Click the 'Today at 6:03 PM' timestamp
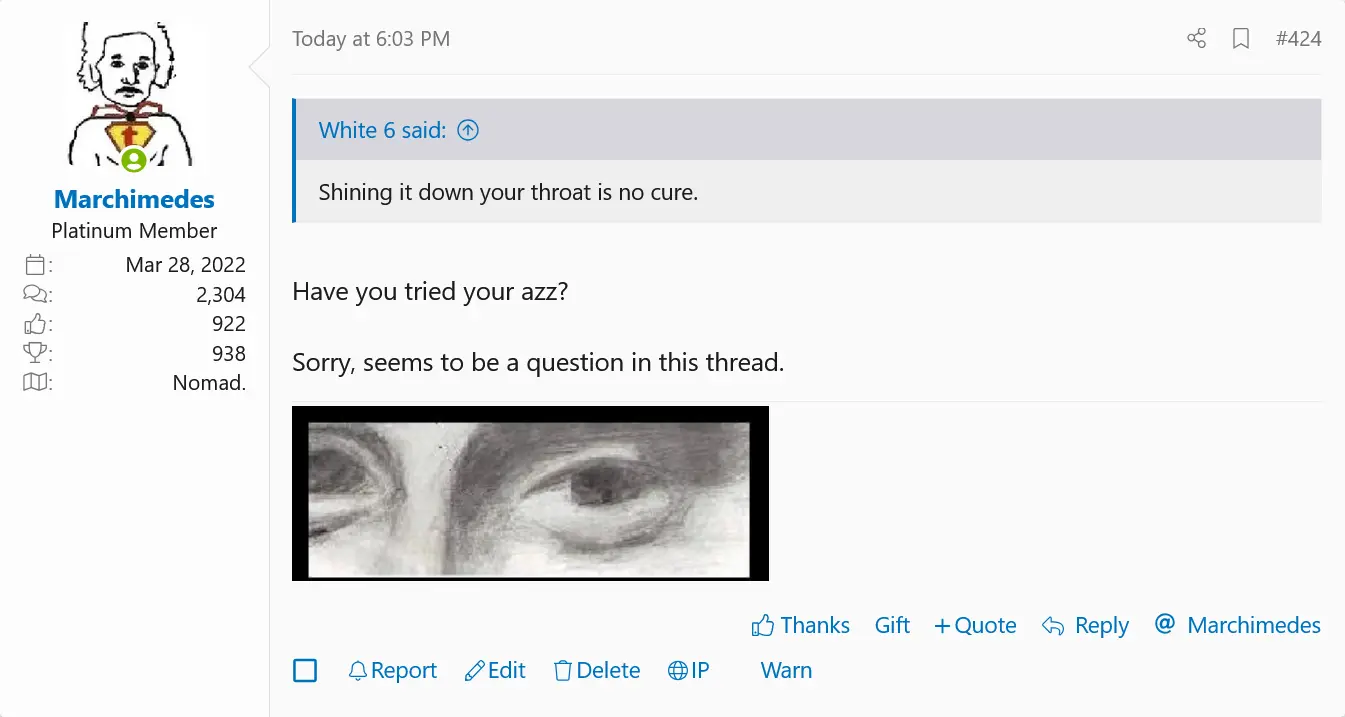Screen dimensions: 1345x717 click(371, 39)
